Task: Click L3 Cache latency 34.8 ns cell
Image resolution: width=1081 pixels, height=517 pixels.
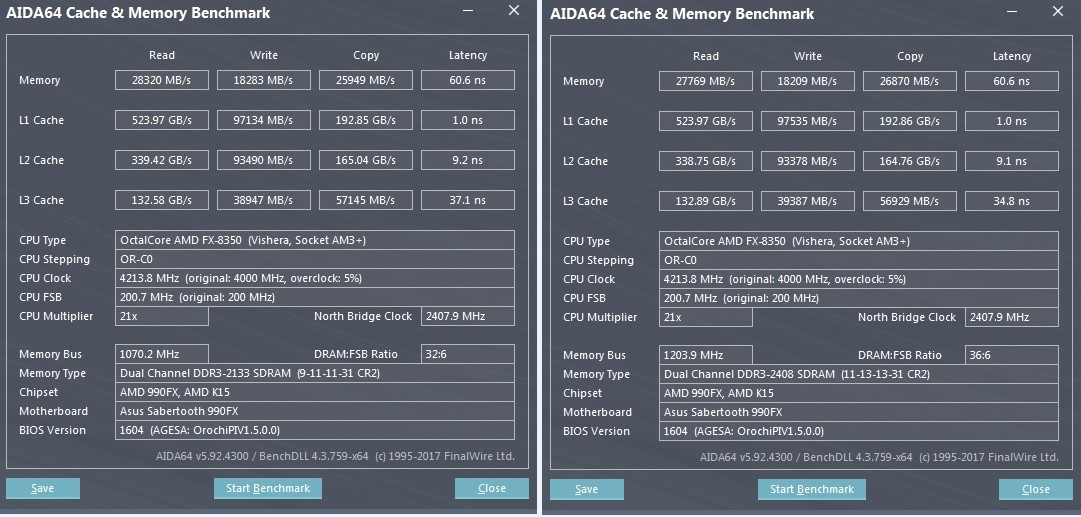Action: 1012,201
